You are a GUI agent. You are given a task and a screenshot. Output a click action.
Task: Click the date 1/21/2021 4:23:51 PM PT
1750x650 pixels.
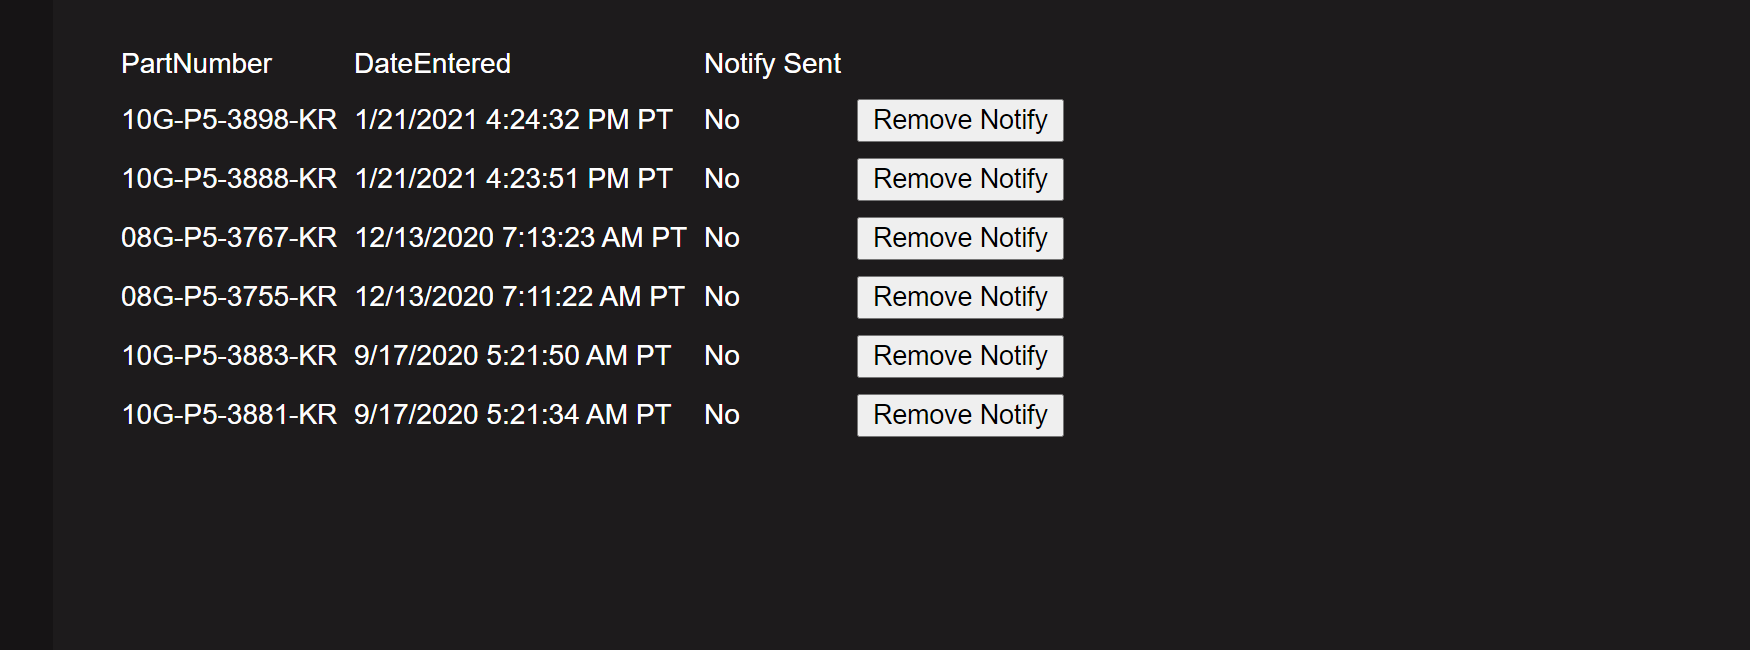[x=513, y=179]
